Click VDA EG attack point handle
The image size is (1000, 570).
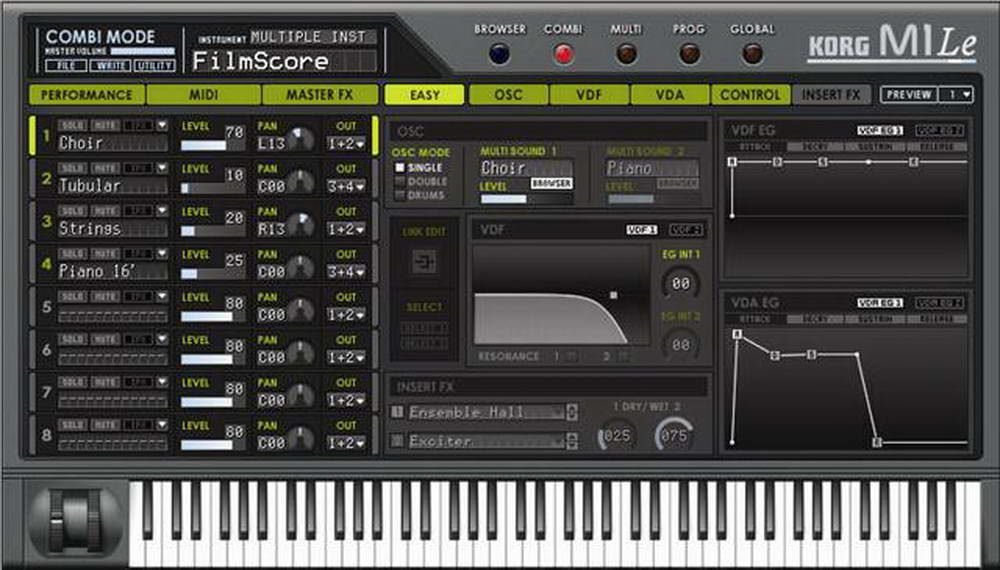click(737, 334)
